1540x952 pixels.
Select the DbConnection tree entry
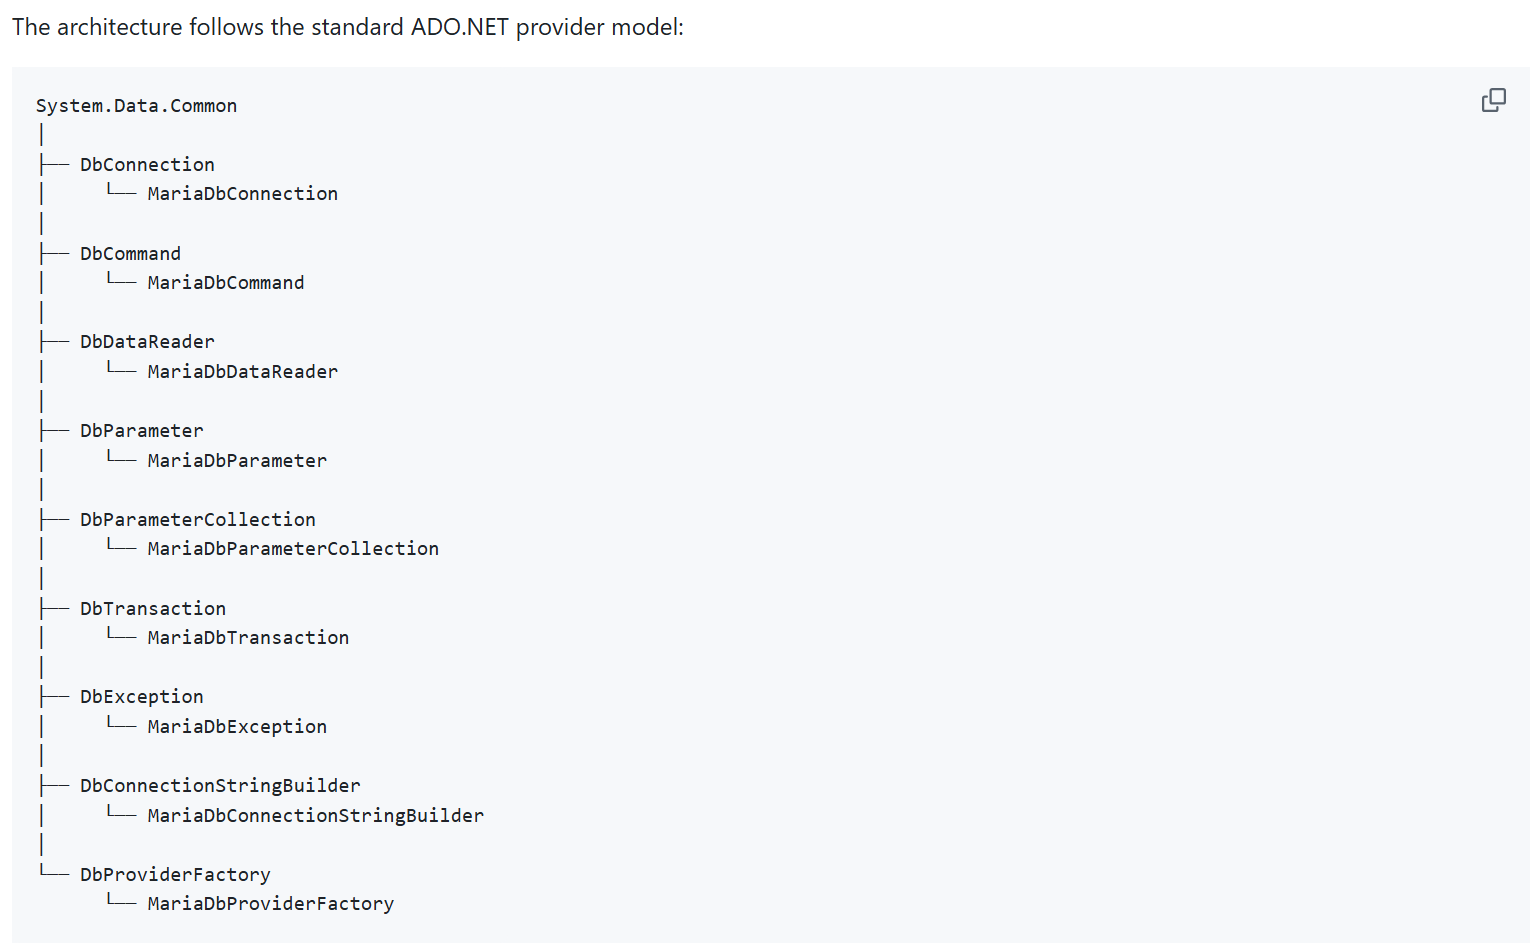[x=147, y=165]
